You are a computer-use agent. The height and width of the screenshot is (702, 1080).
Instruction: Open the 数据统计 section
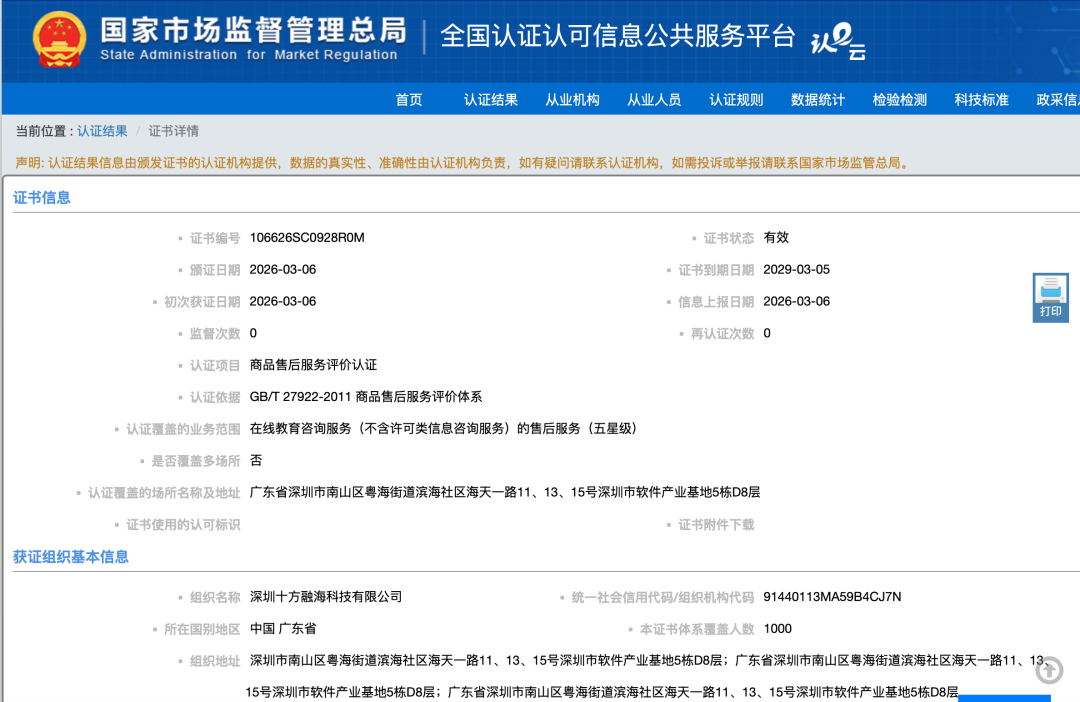(817, 99)
